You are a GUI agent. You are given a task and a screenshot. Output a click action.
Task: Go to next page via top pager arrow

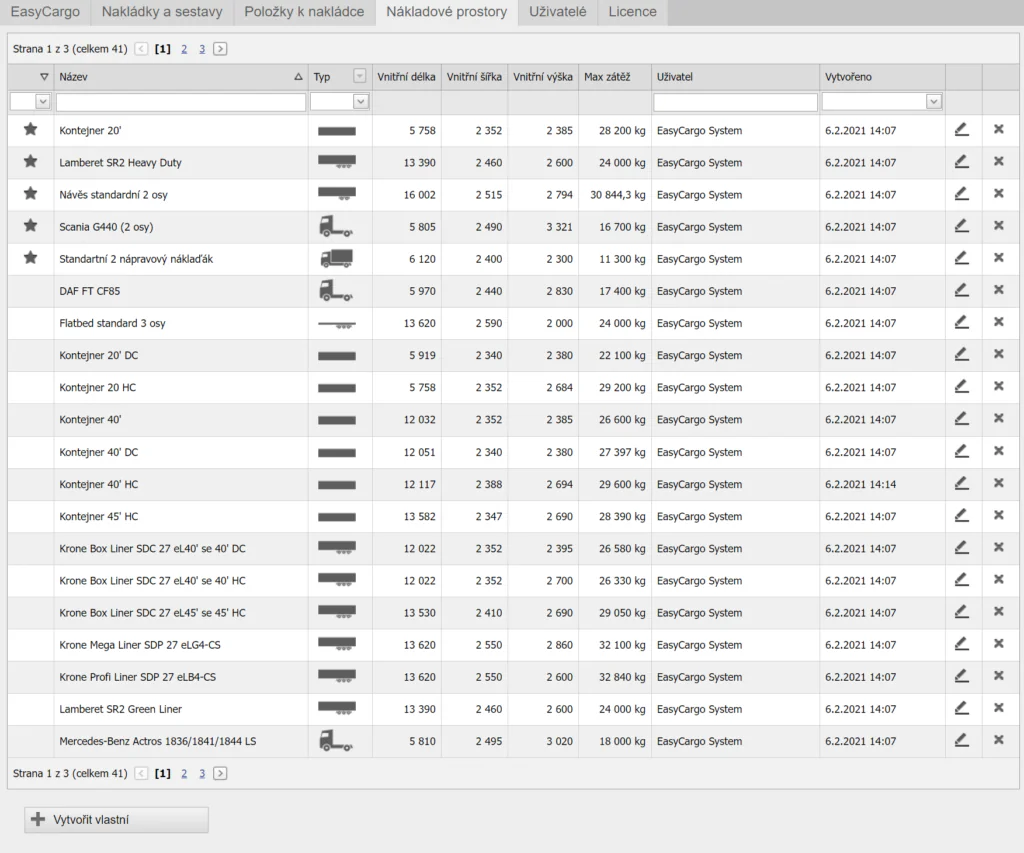[x=220, y=49]
